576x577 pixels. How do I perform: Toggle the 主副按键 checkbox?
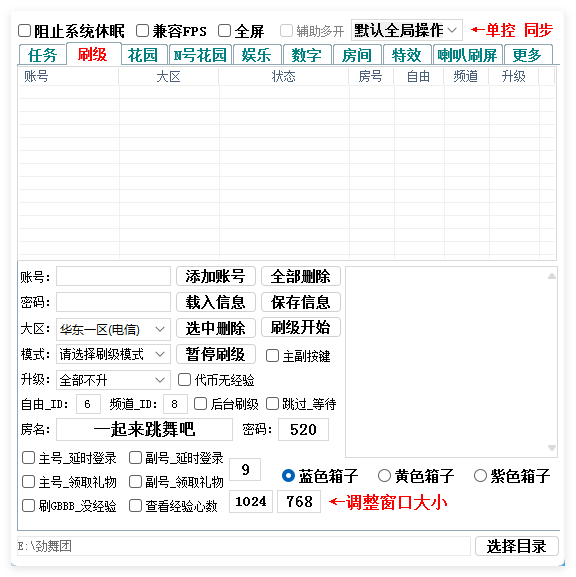(272, 355)
